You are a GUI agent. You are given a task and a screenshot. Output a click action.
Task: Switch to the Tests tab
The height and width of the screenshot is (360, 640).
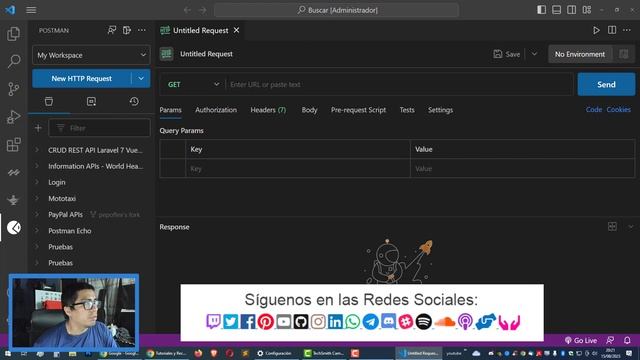coord(407,110)
